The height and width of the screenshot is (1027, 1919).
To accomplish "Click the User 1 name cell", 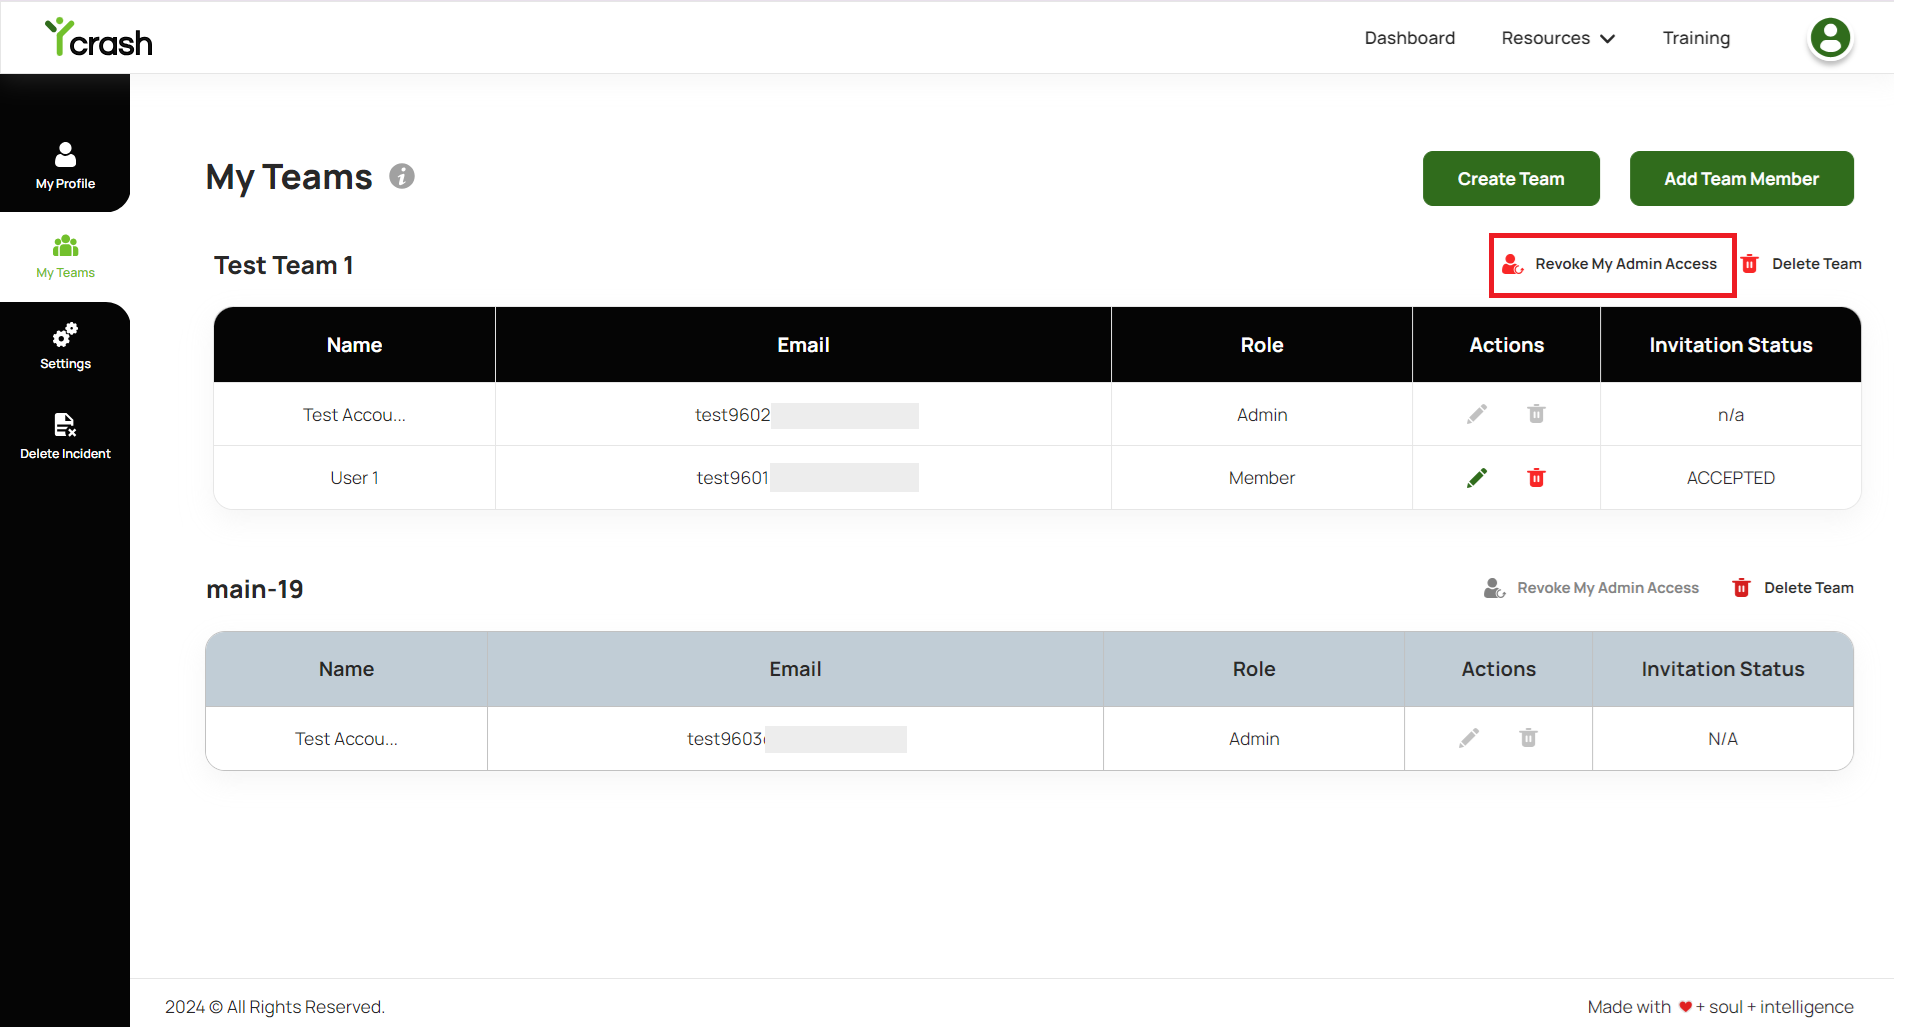I will point(354,478).
